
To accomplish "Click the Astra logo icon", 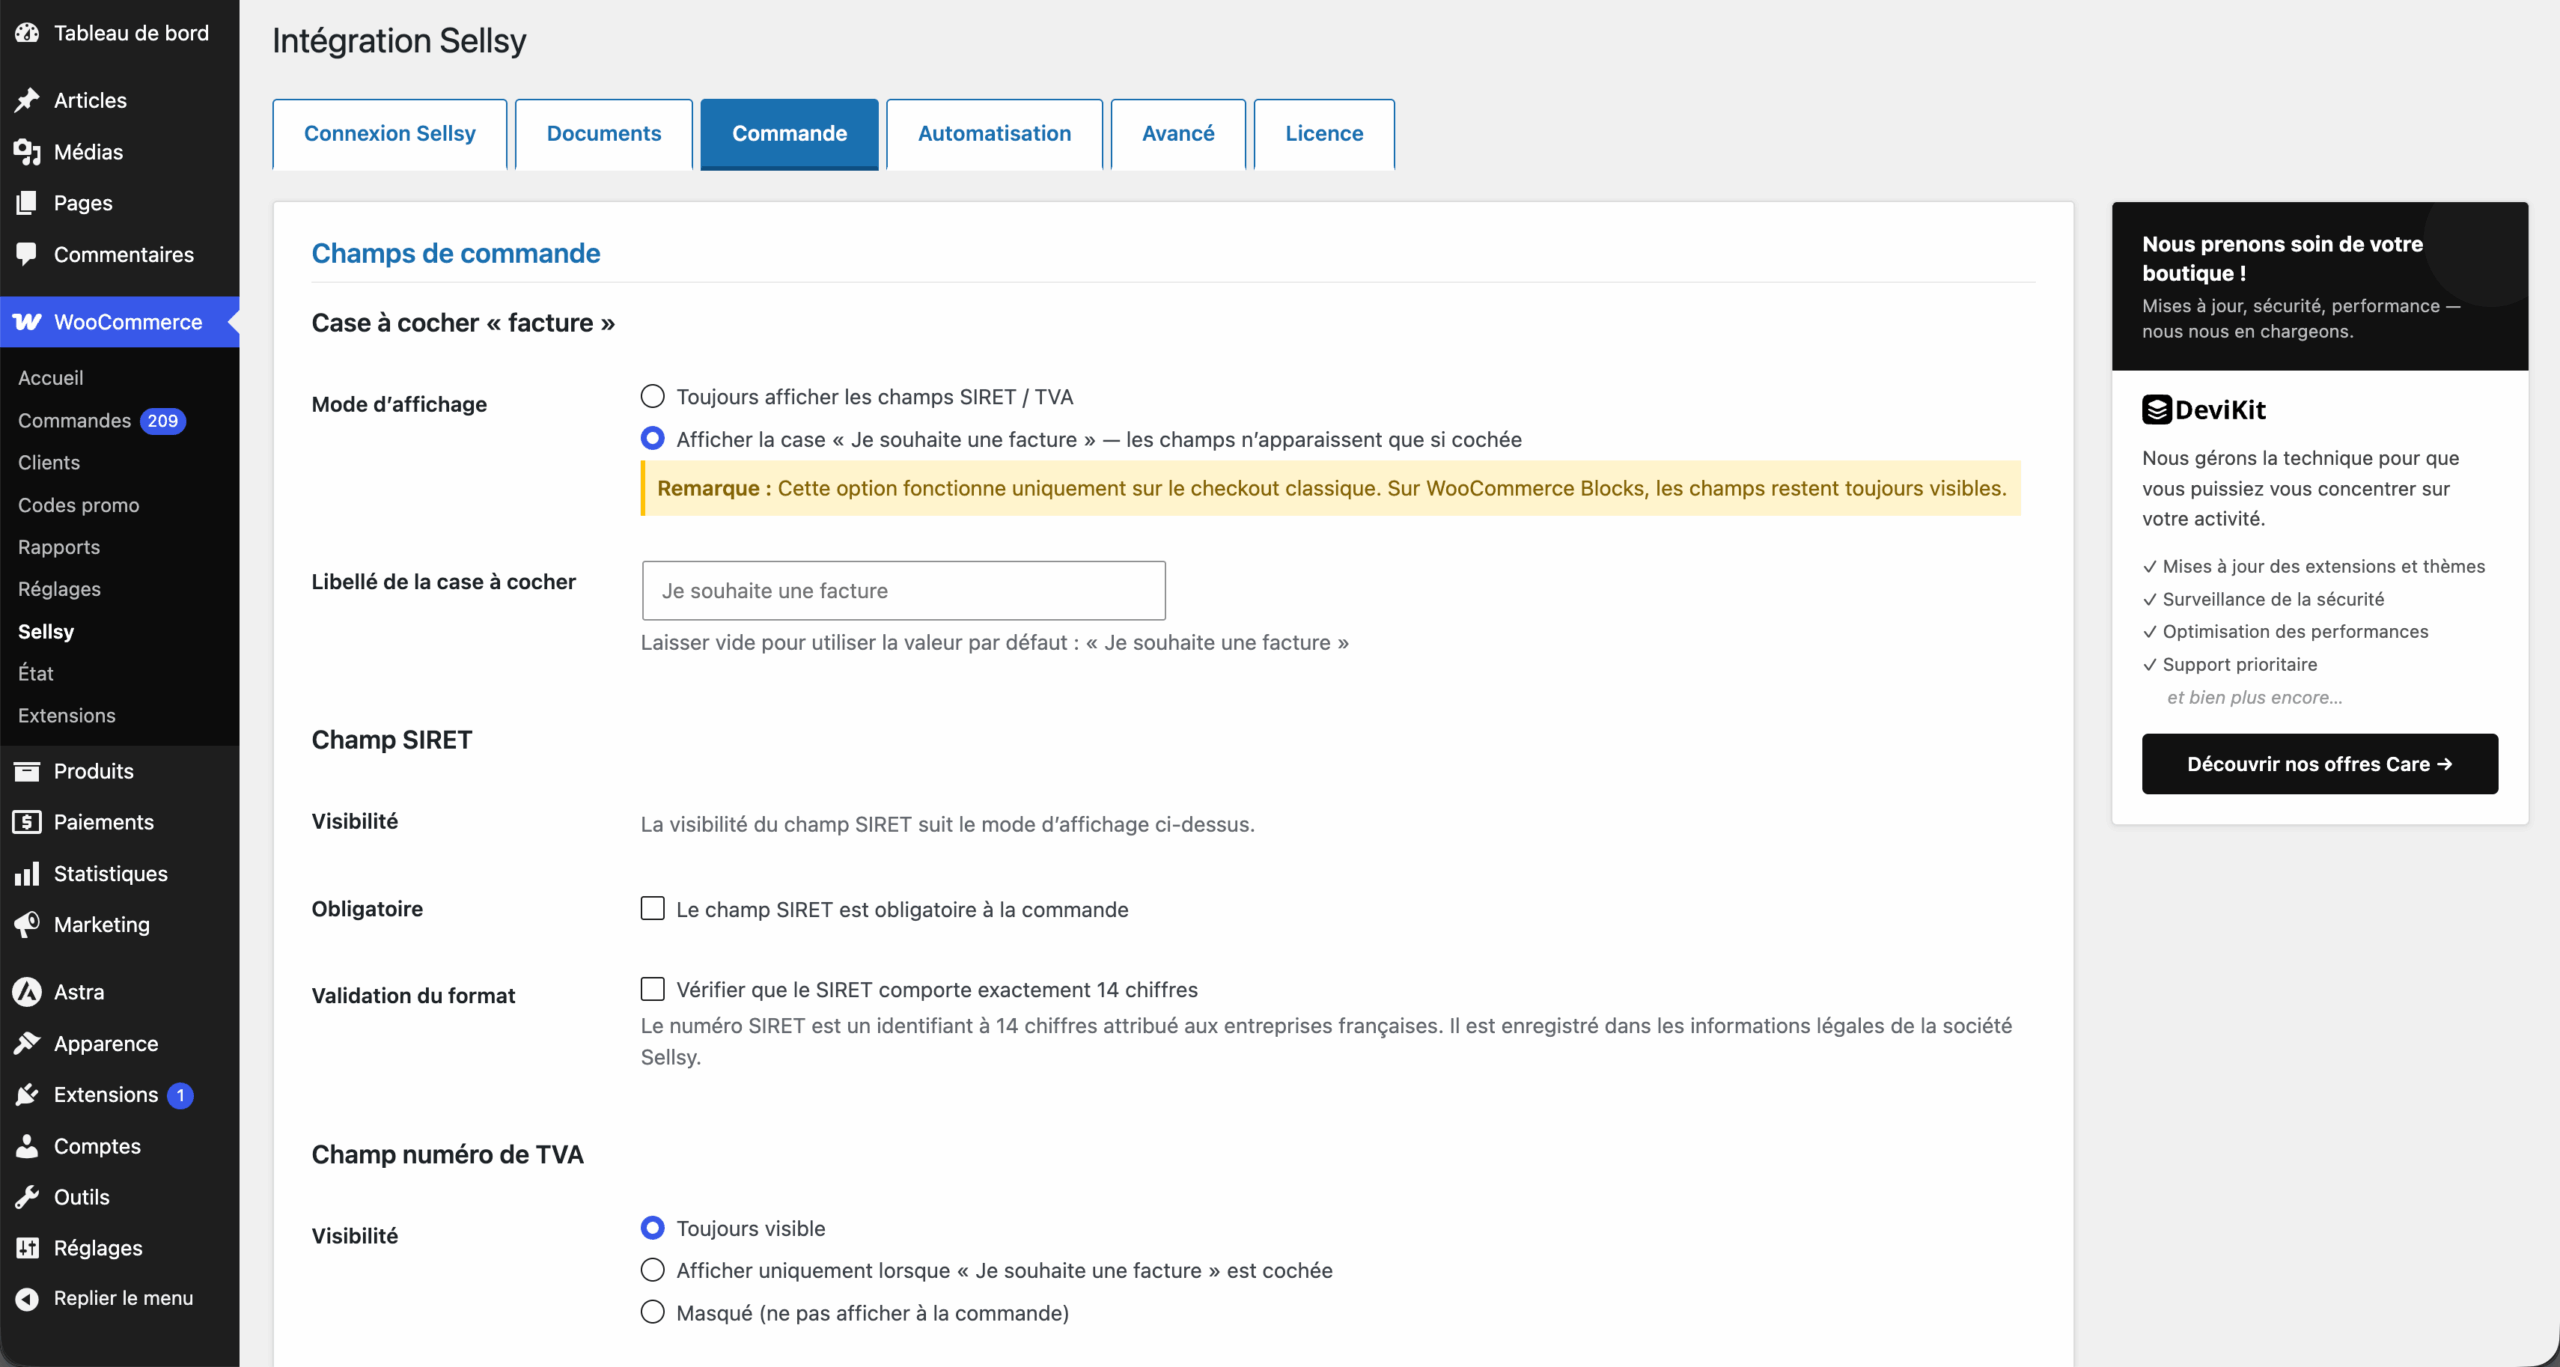I will [x=27, y=992].
